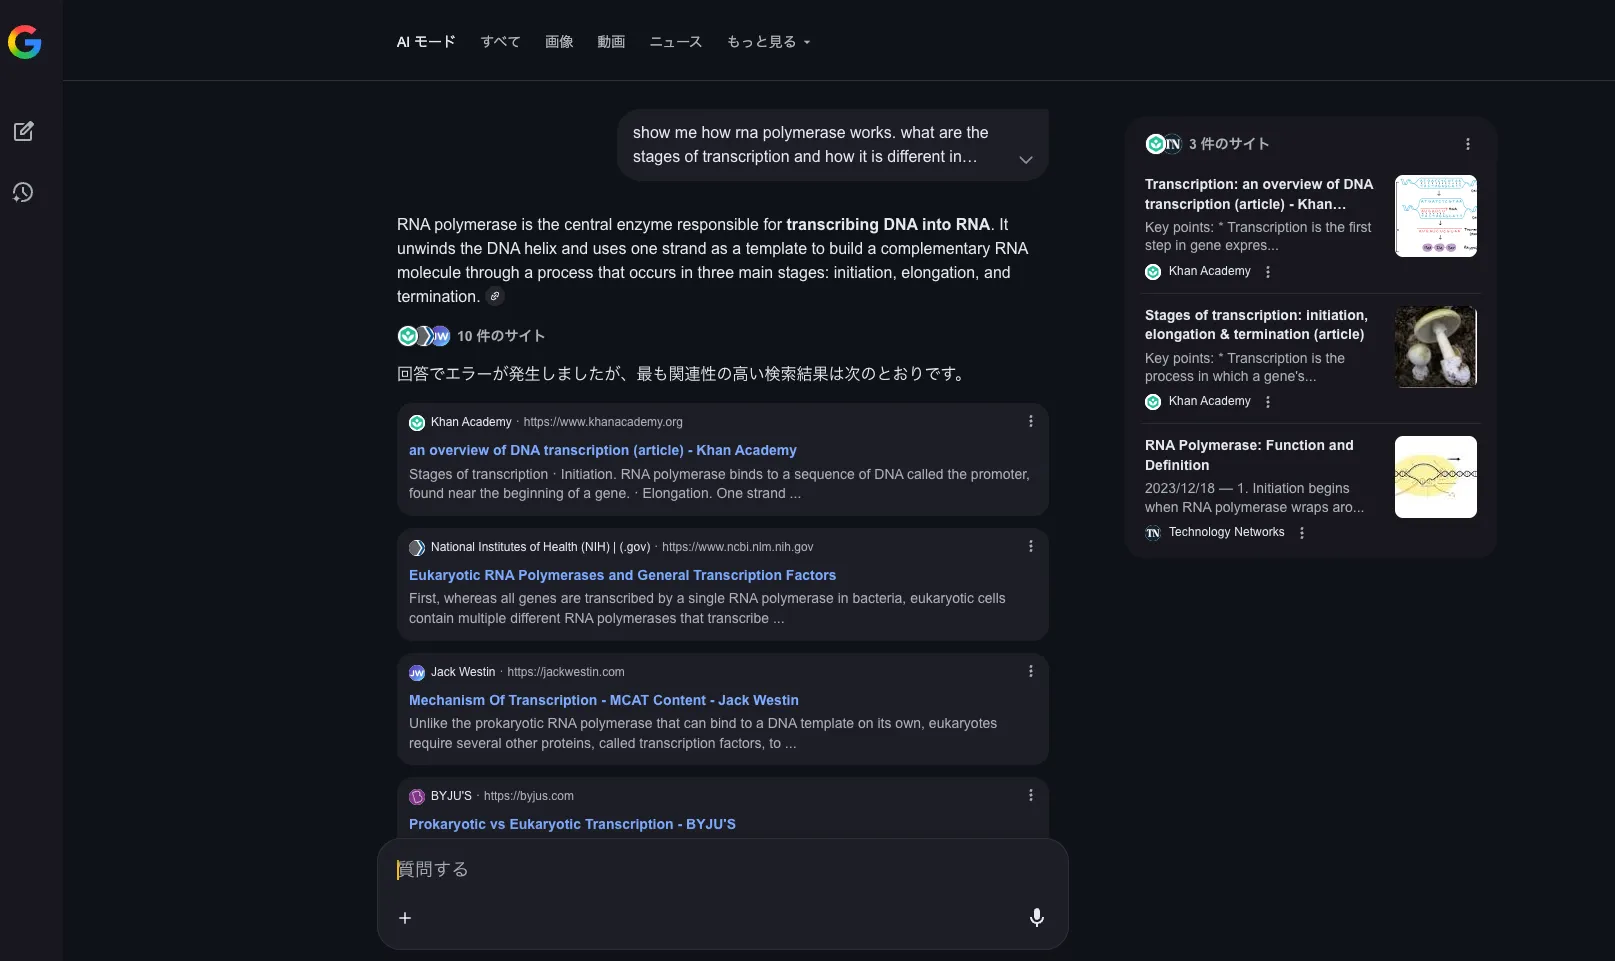
Task: Open sidebar Stages of transcription article
Action: [x=1256, y=325]
